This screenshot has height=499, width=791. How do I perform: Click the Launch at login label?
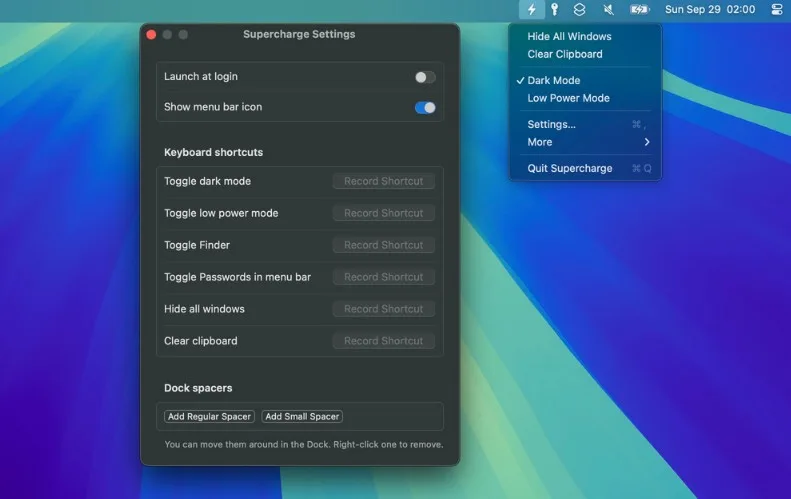tap(201, 77)
